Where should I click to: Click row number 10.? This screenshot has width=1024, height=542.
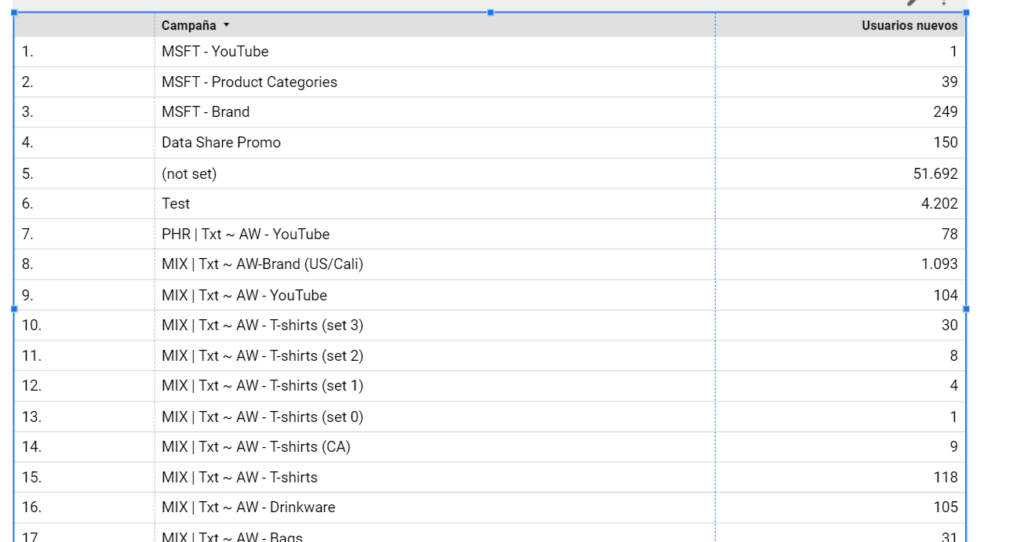pyautogui.click(x=31, y=325)
